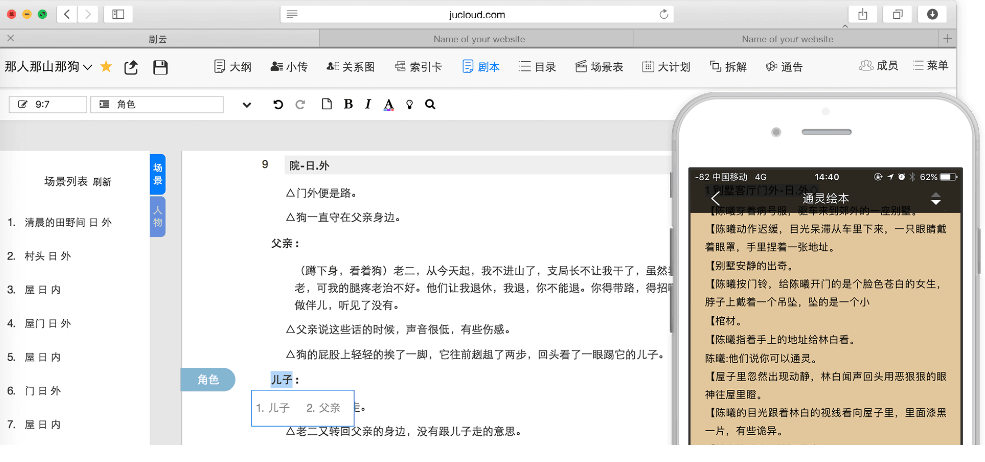Viewport: 985px width, 462px height.
Task: Toggle bold formatting
Action: [x=348, y=104]
